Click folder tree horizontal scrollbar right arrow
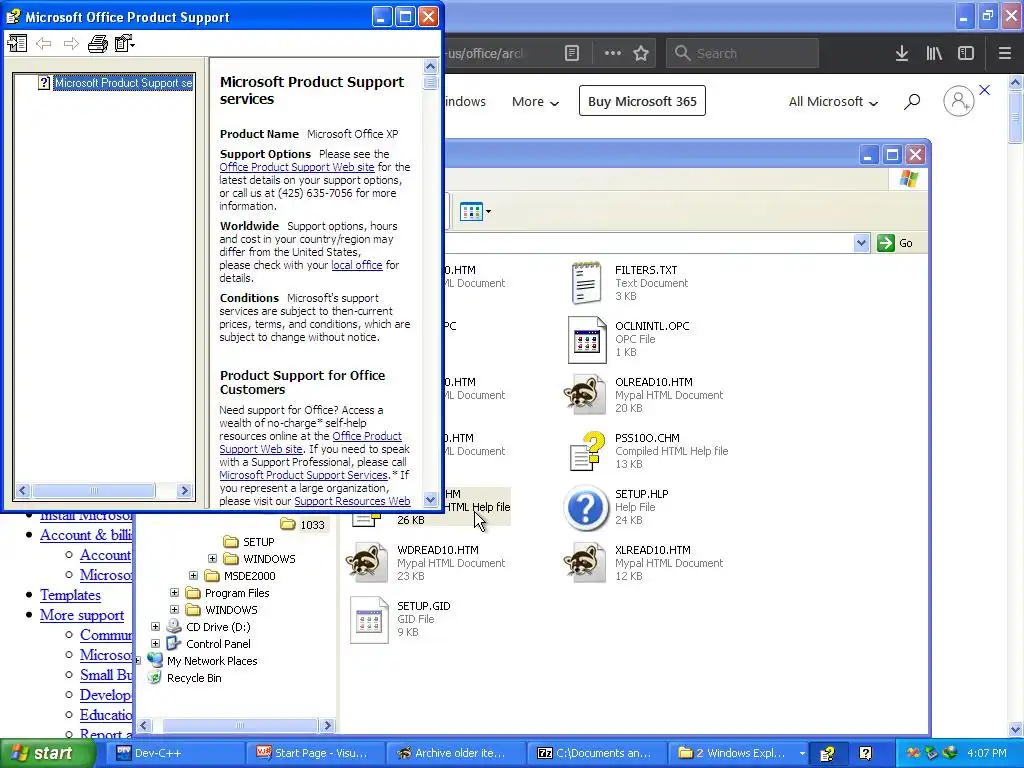Screen dimensions: 1024x768 coord(328,726)
